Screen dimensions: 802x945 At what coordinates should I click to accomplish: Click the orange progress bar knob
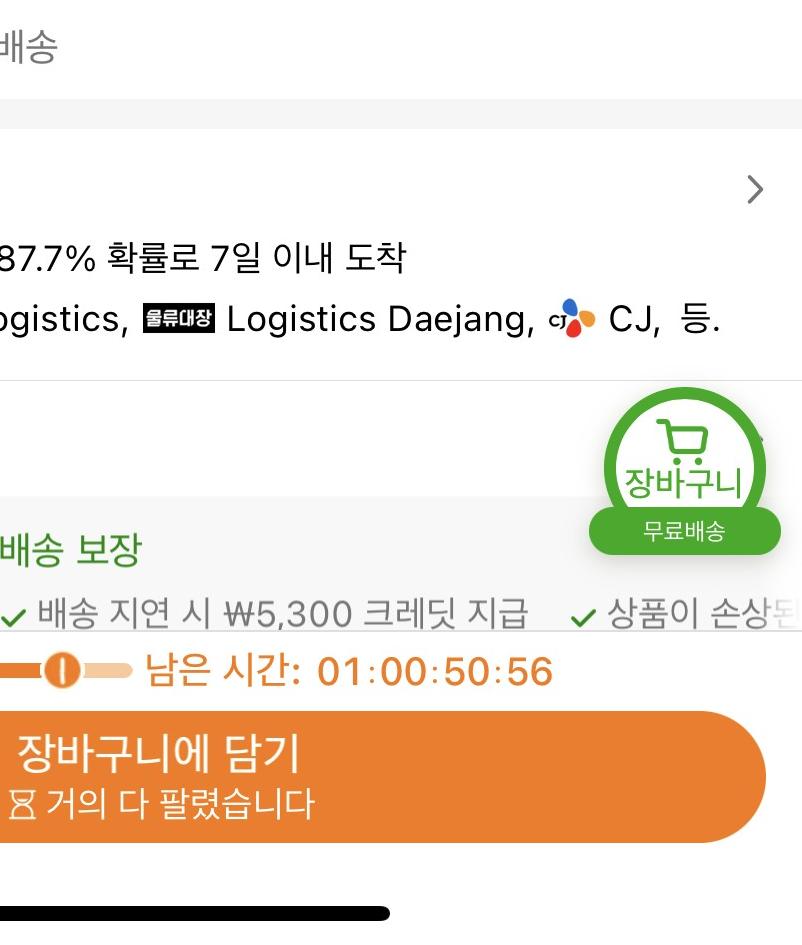[x=61, y=671]
